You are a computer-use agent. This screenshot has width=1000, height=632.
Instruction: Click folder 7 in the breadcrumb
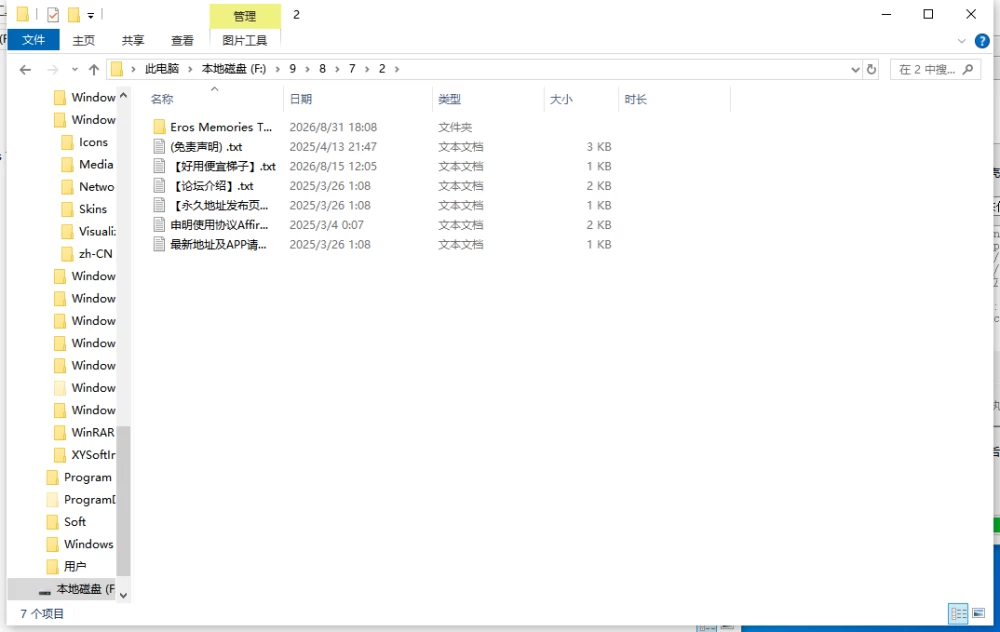click(352, 69)
